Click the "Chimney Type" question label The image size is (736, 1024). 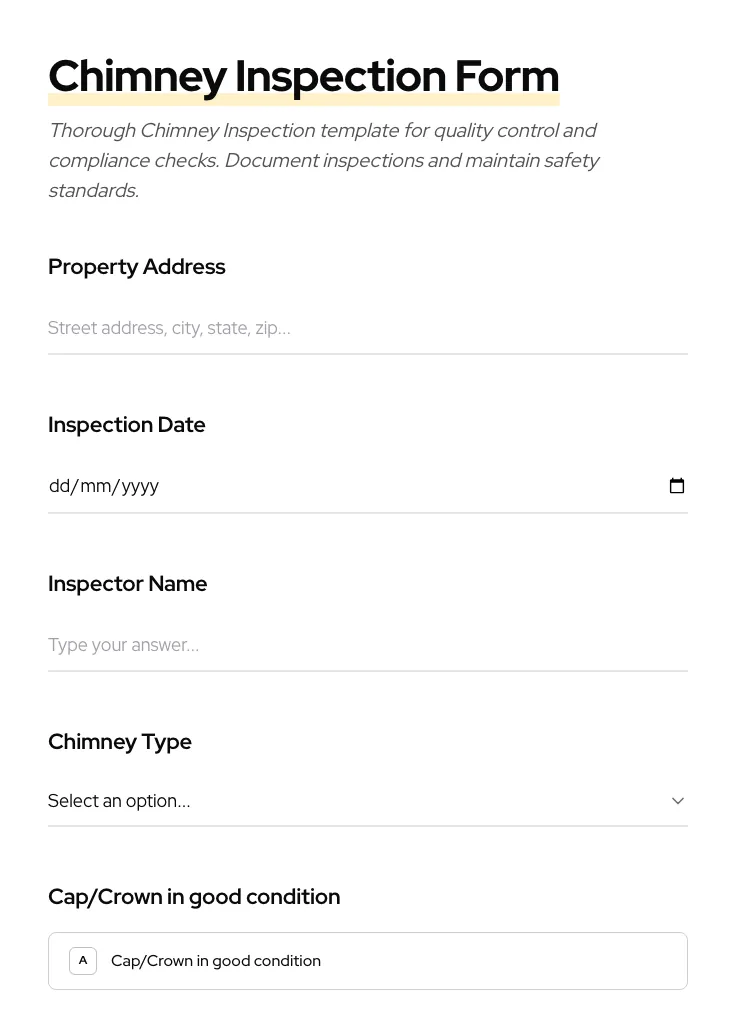coord(120,742)
